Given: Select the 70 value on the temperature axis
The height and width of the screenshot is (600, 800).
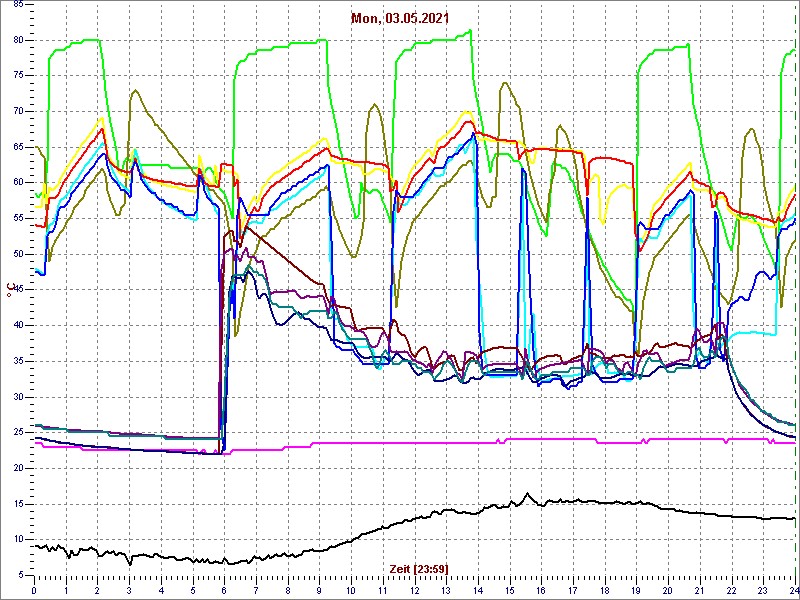Looking at the screenshot, I should [x=16, y=112].
